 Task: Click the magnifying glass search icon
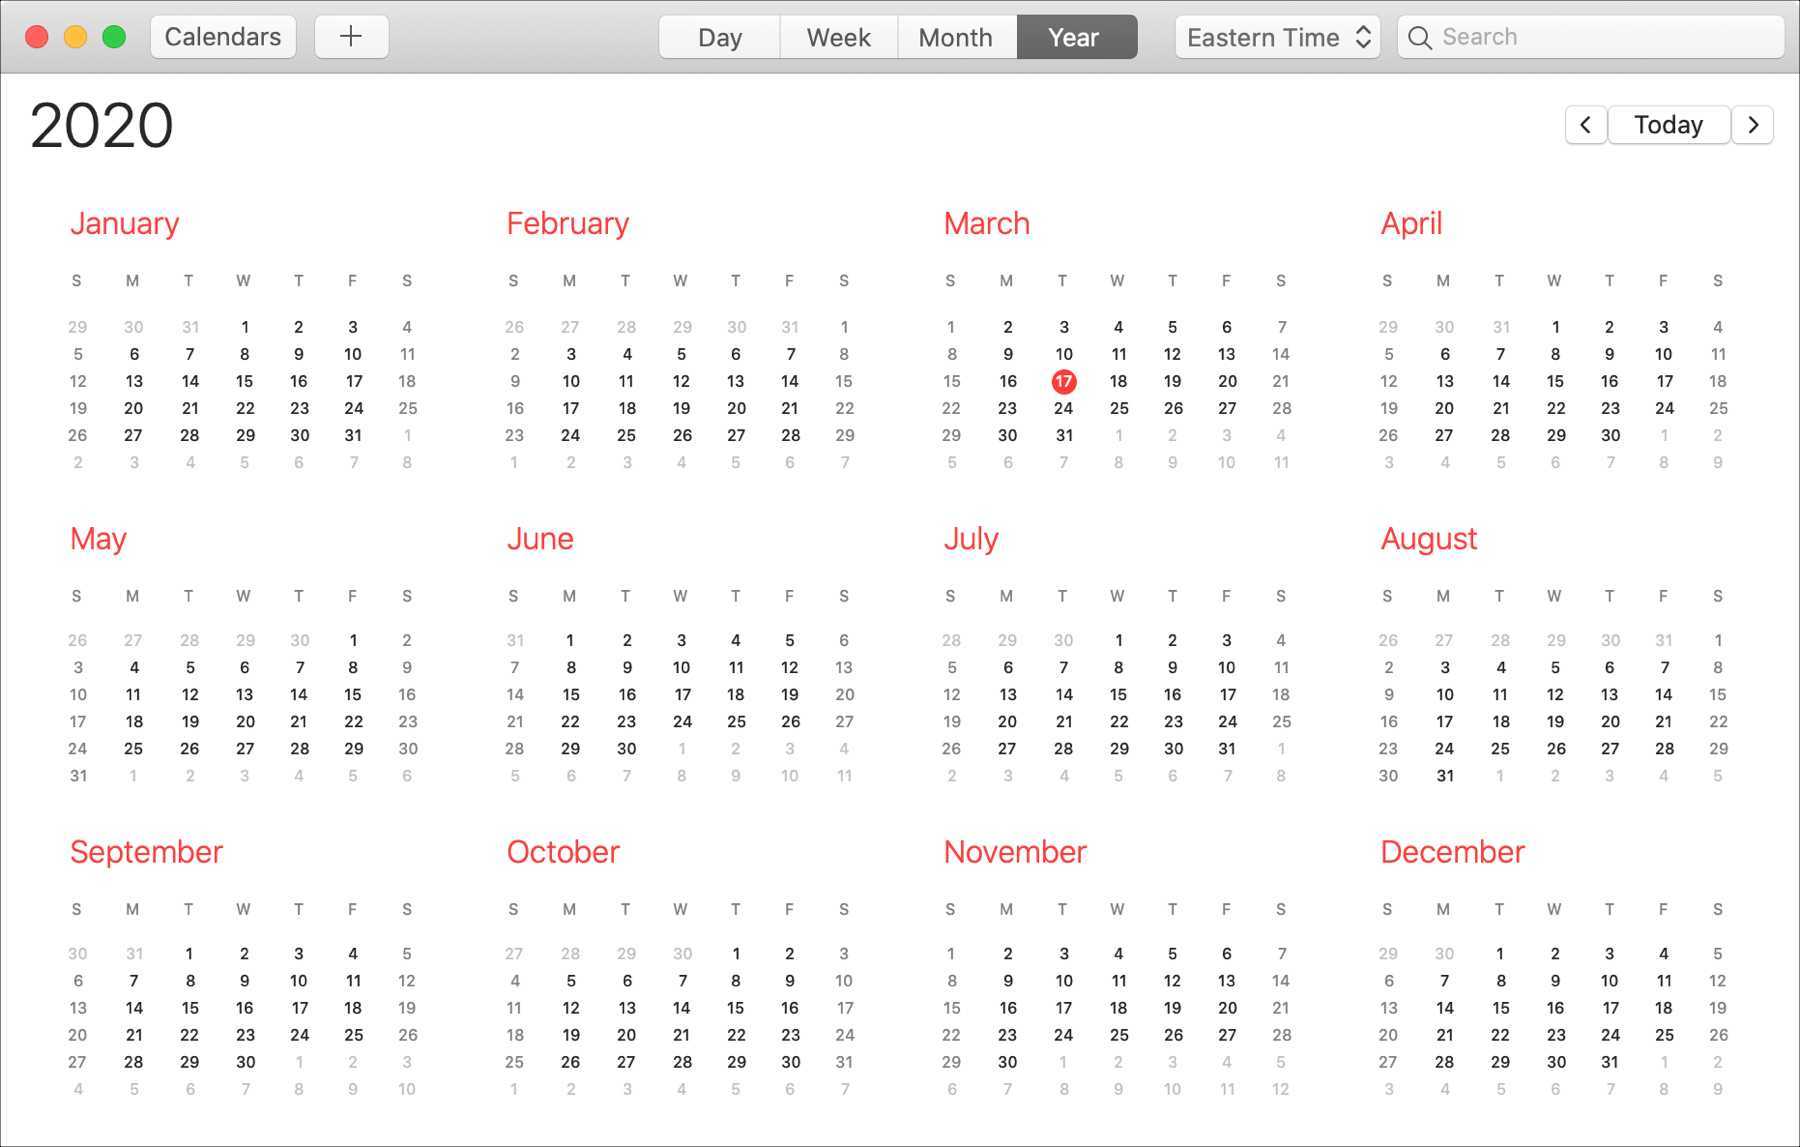(1419, 37)
